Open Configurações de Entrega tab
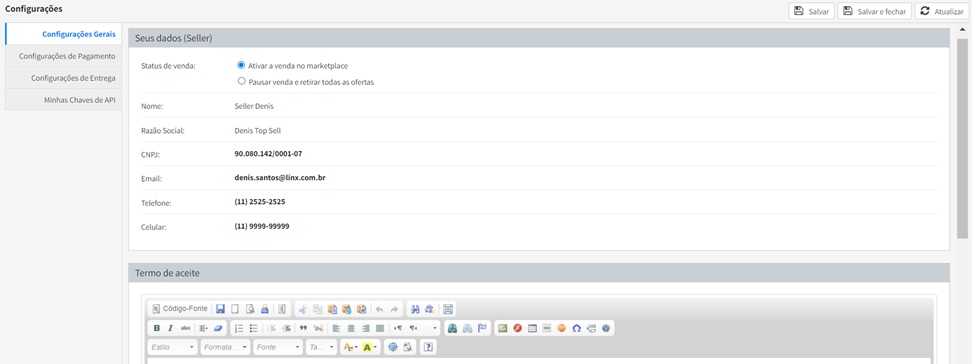The height and width of the screenshot is (364, 972). [x=63, y=78]
